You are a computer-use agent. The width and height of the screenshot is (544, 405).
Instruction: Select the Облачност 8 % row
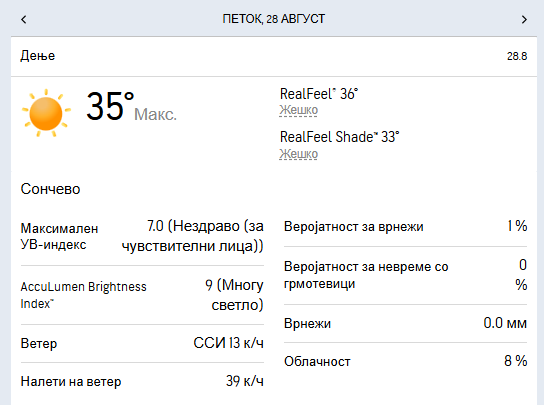point(406,361)
